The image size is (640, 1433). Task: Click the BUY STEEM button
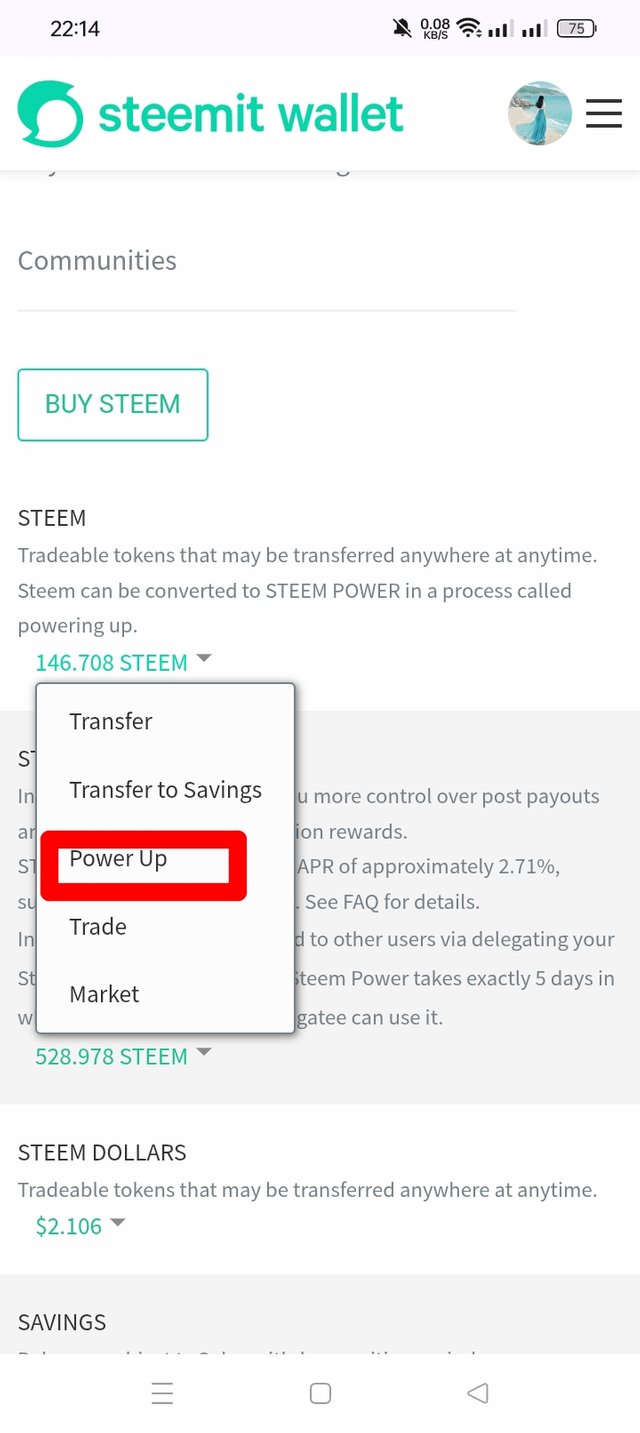click(113, 404)
